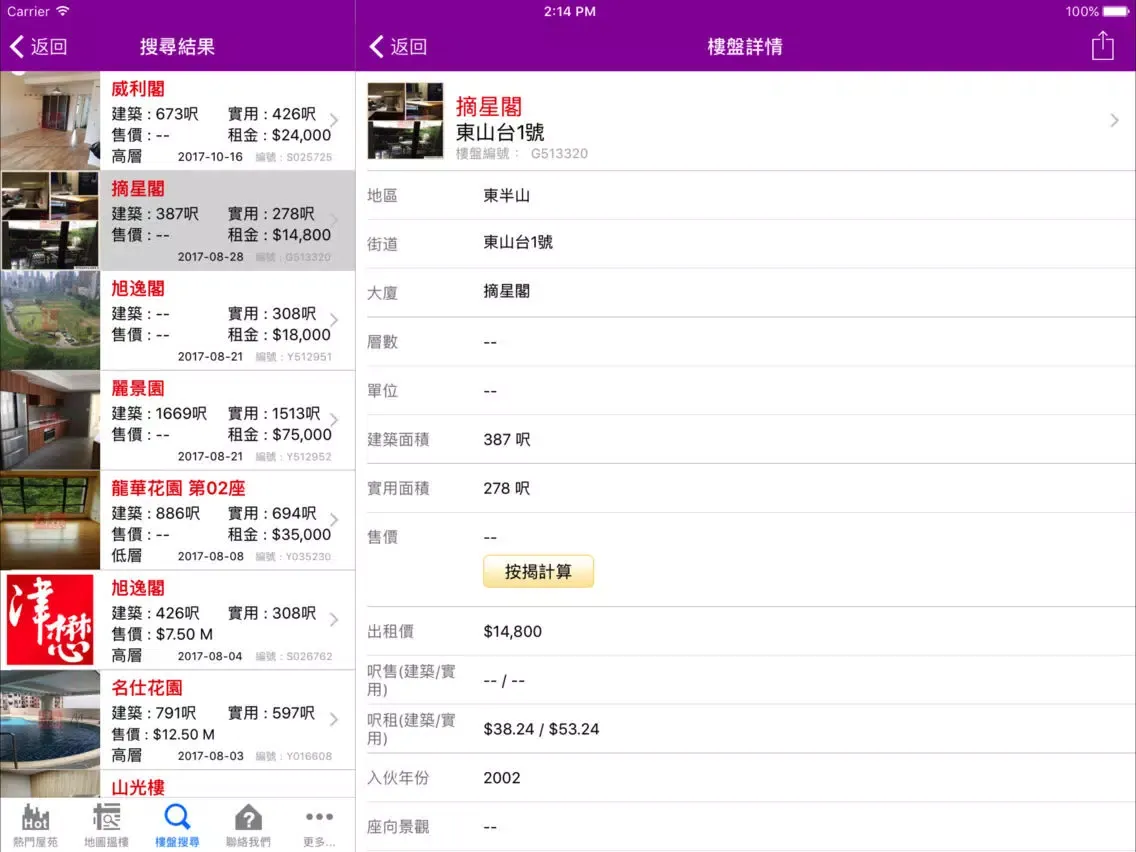
Task: Tap the 摘星閣 photo thumbnail in detail header
Action: click(x=405, y=121)
